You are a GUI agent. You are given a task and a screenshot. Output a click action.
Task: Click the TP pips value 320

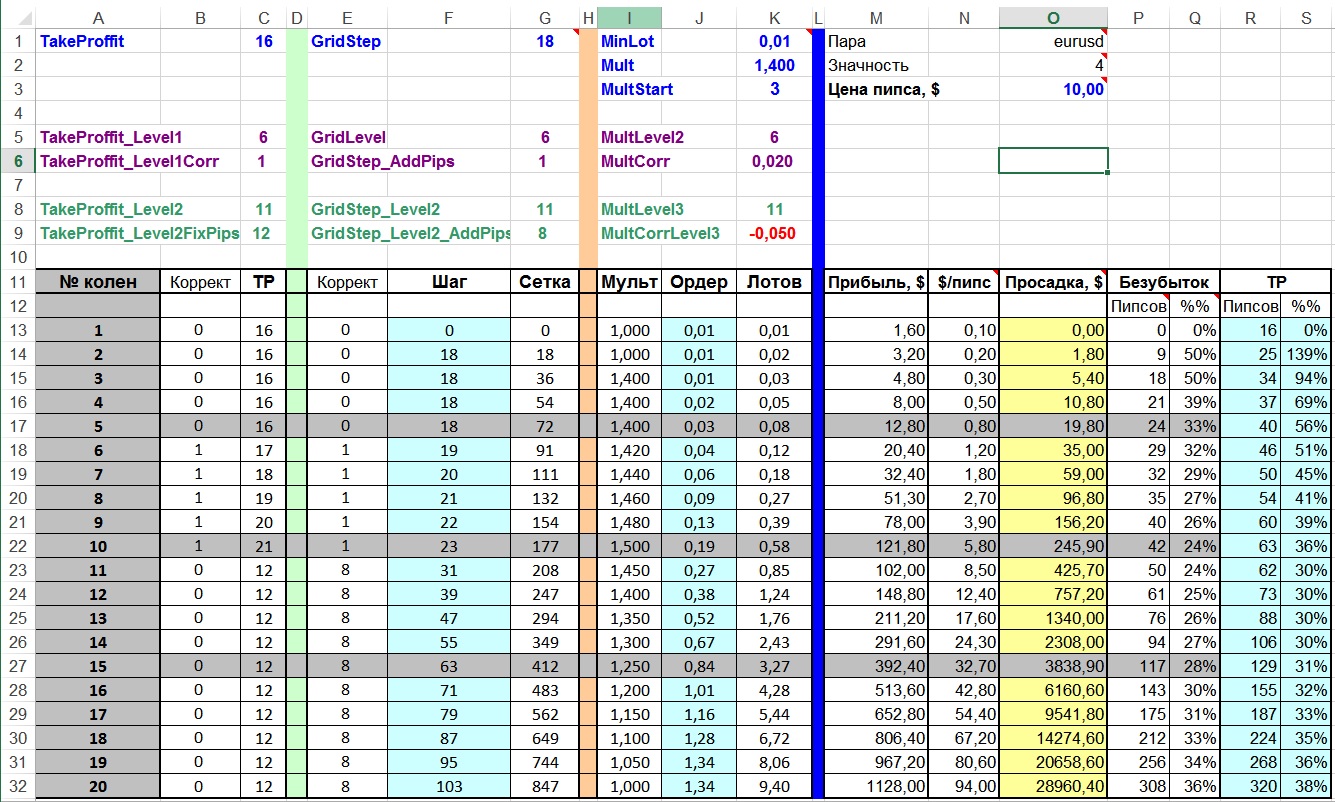[1251, 786]
